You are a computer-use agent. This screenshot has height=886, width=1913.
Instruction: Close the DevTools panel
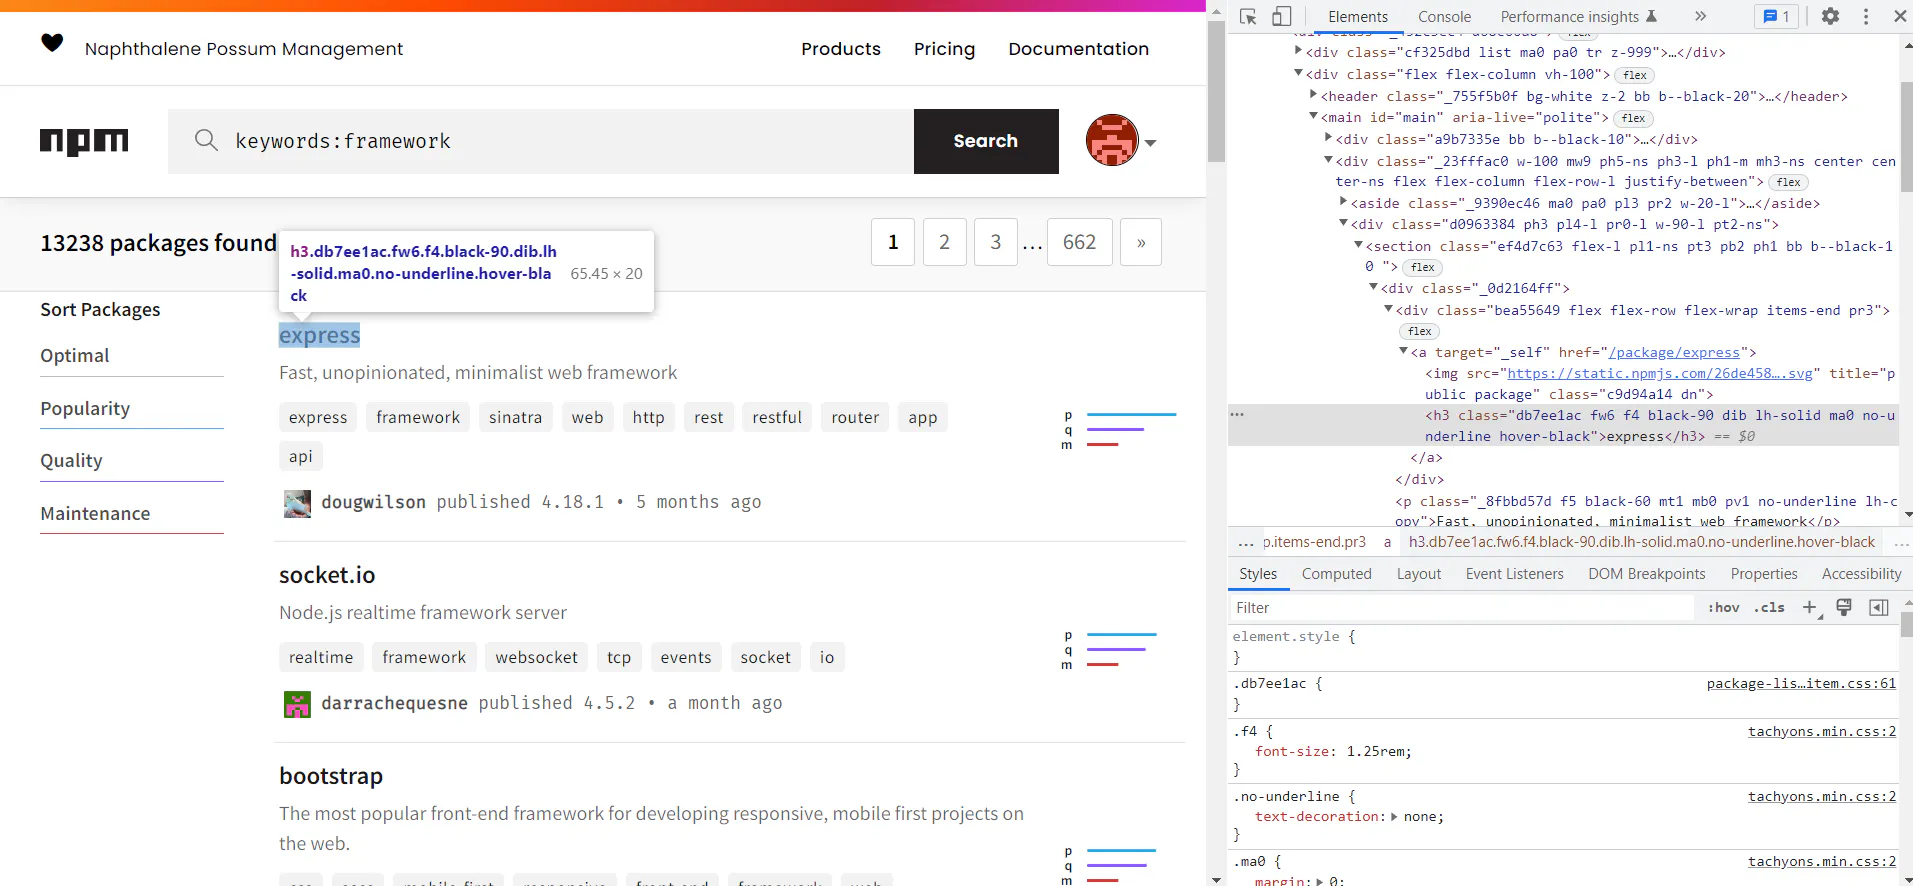click(1899, 16)
